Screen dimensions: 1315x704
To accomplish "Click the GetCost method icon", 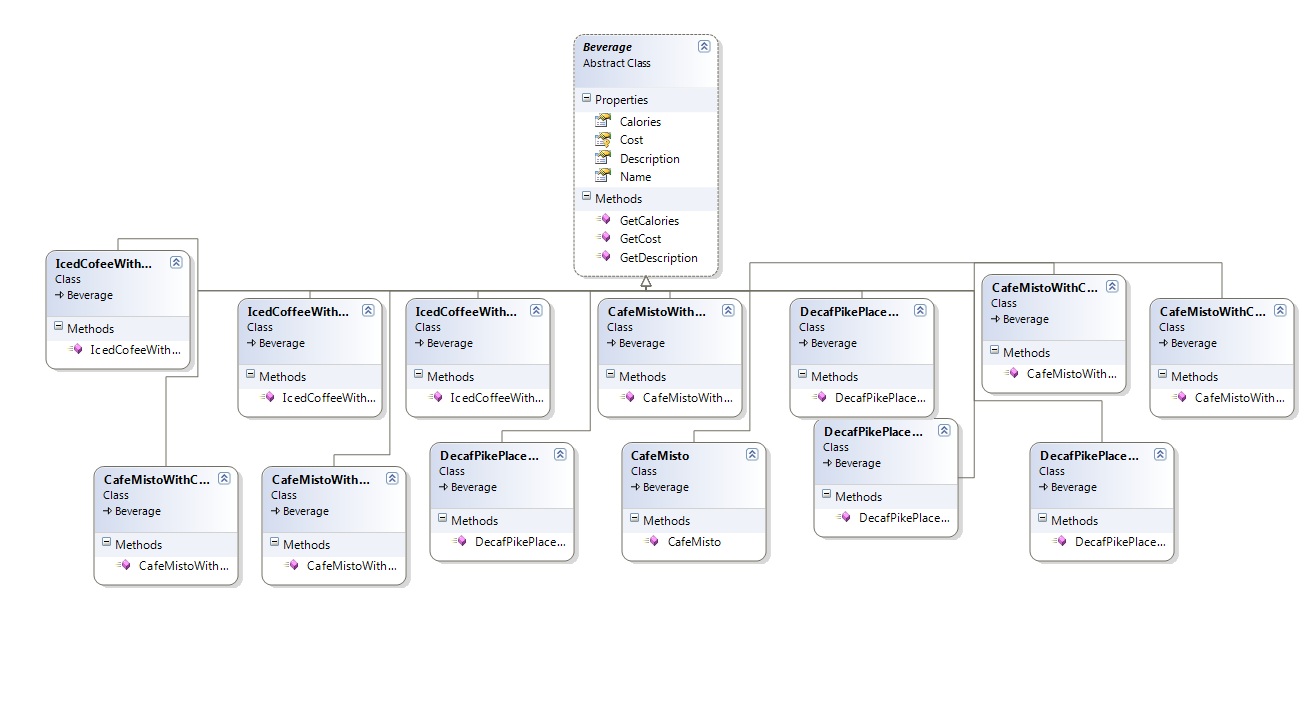I will (x=603, y=238).
